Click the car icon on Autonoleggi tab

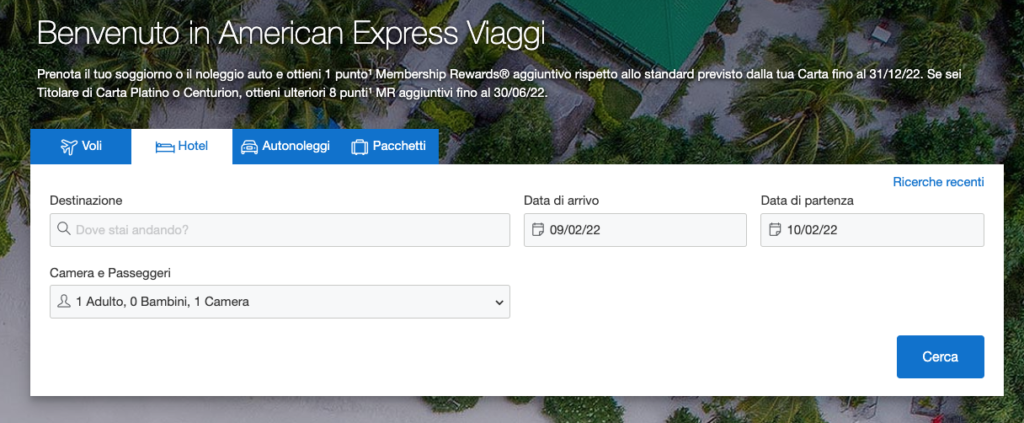249,147
